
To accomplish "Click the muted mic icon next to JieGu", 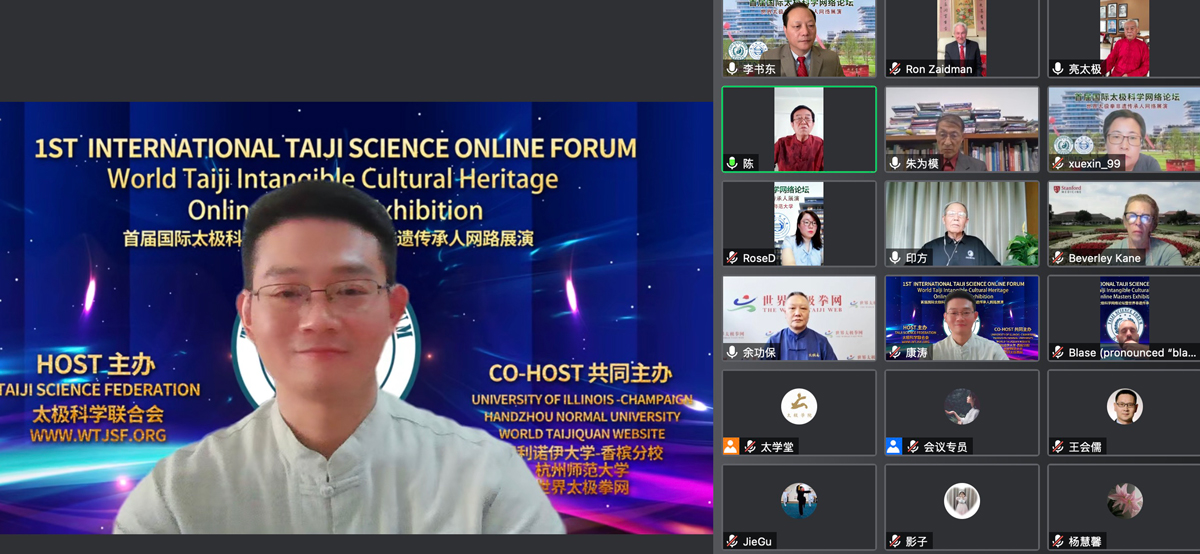I will tap(733, 541).
